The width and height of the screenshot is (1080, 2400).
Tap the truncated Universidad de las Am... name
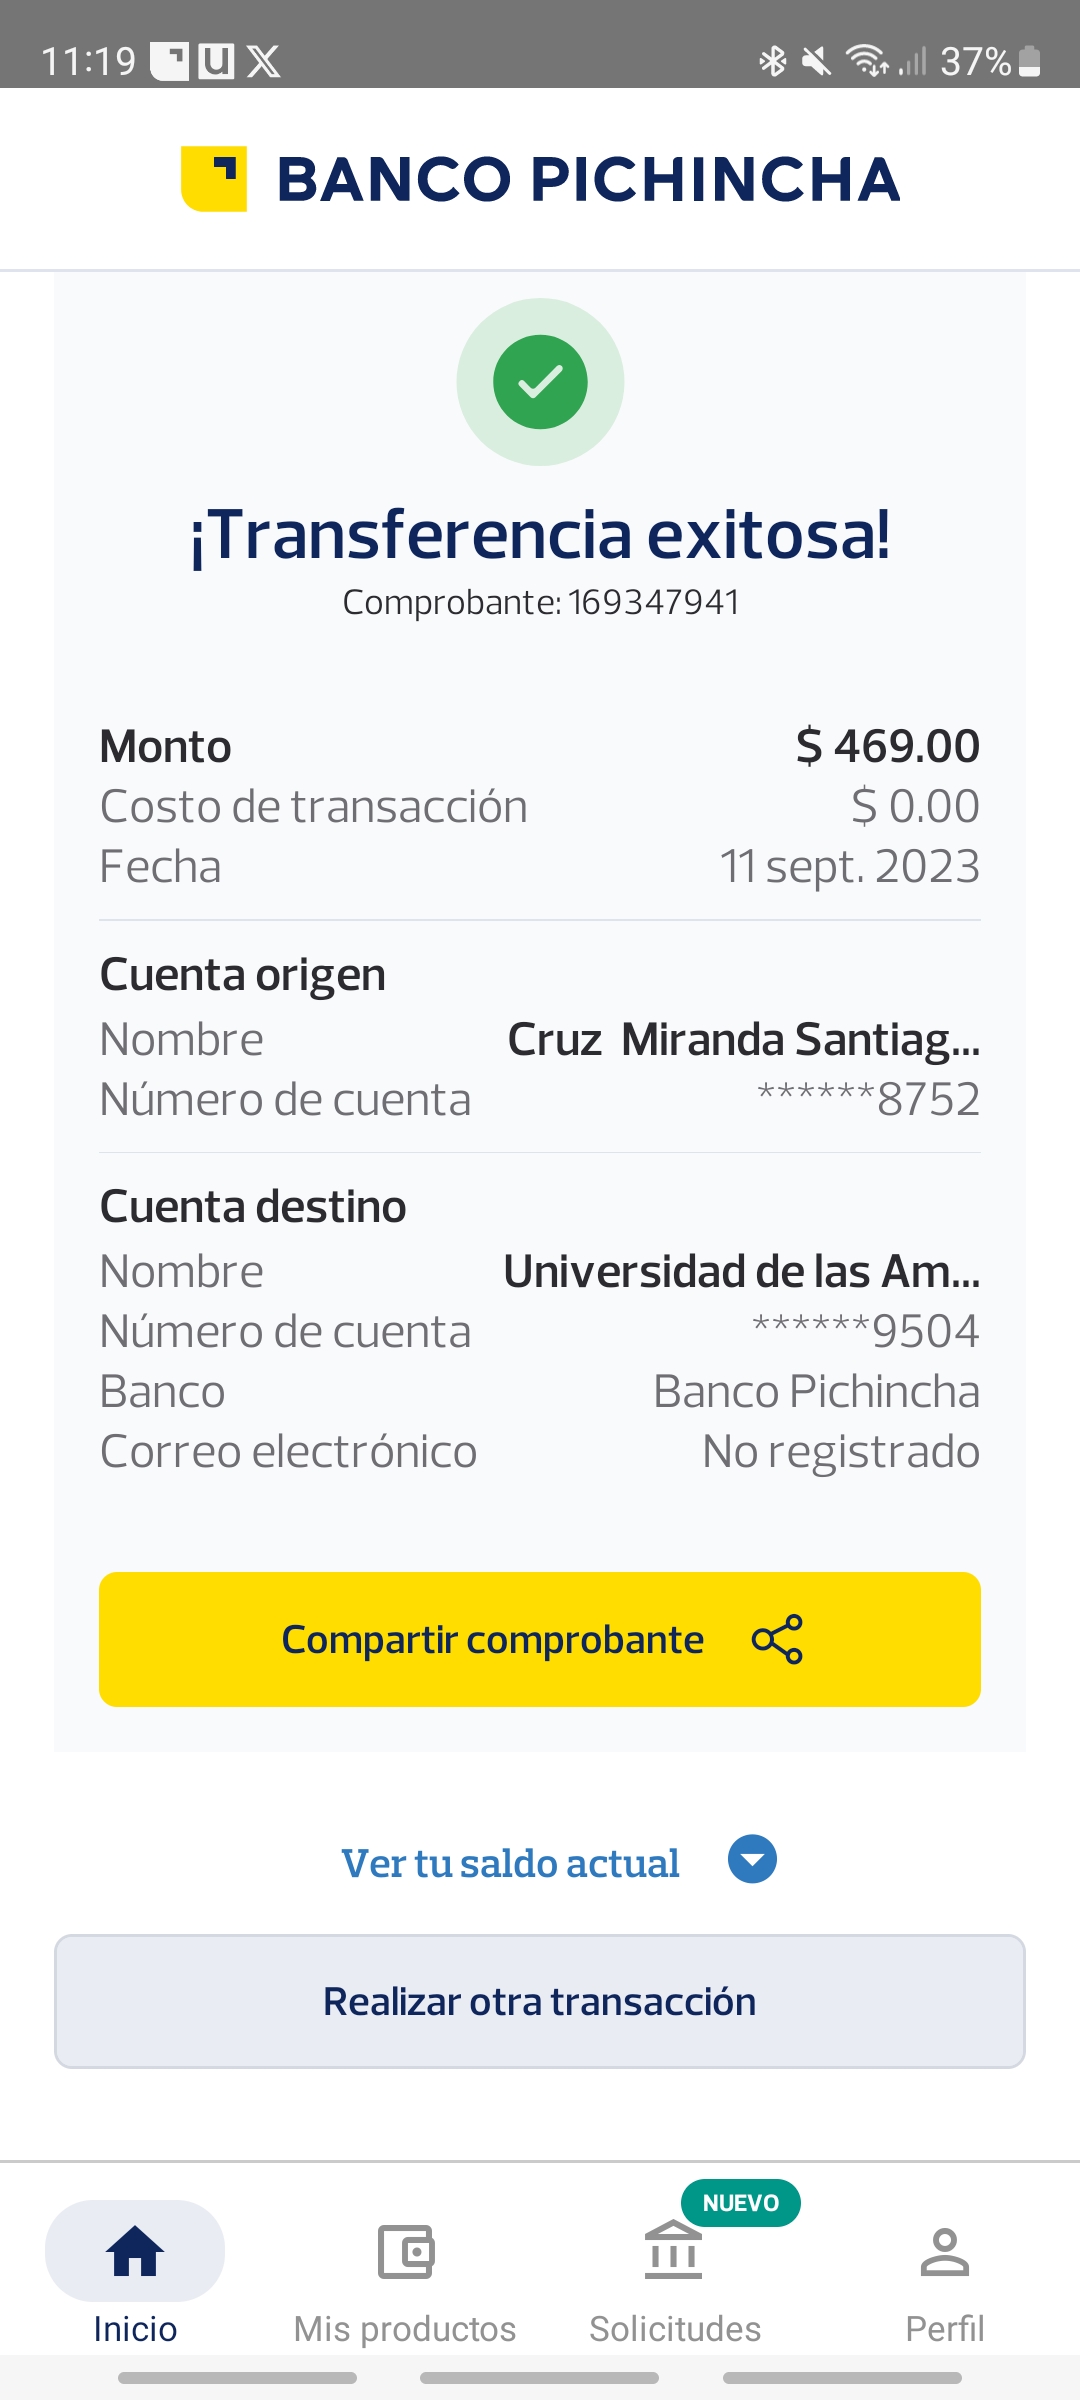click(x=741, y=1272)
